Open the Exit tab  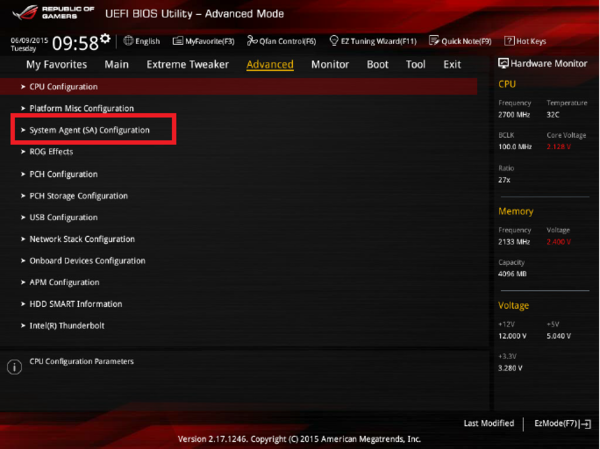pos(452,64)
